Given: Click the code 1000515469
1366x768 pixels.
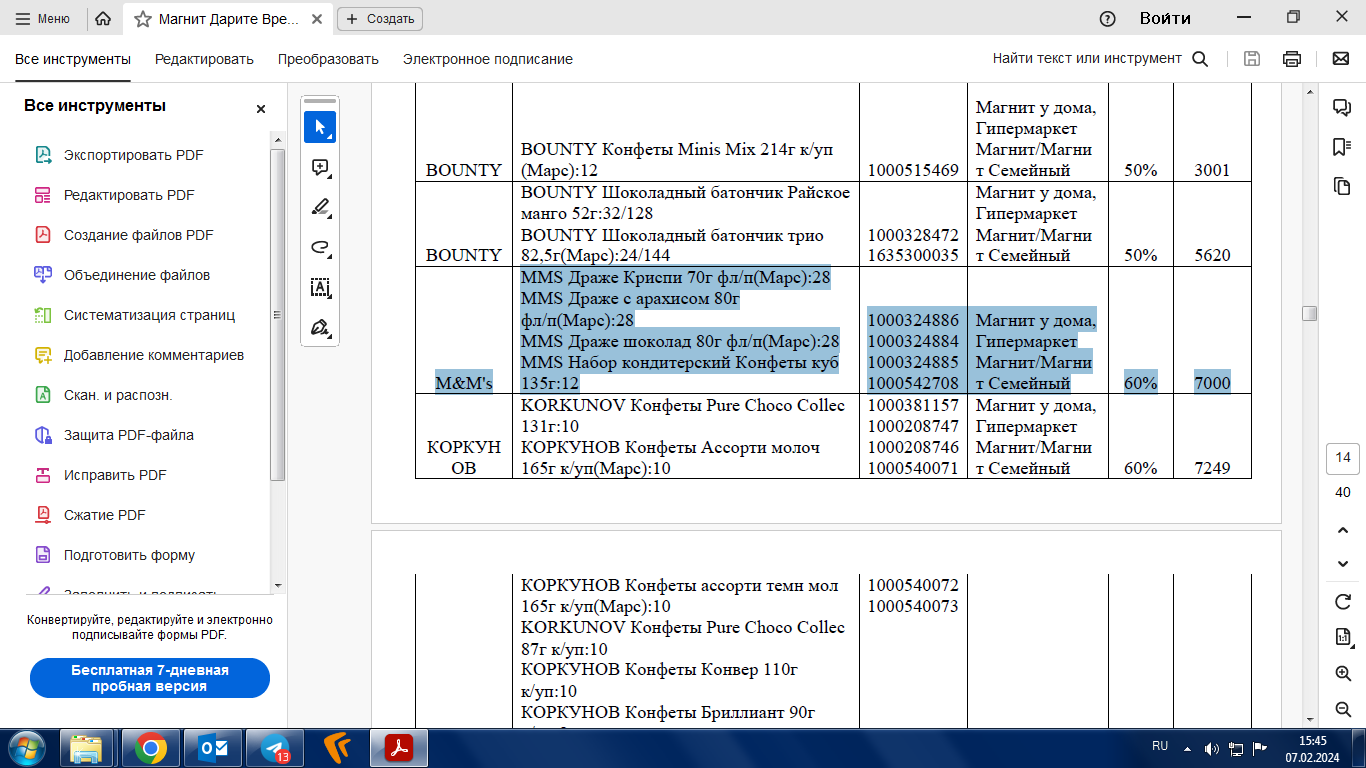Looking at the screenshot, I should point(913,170).
